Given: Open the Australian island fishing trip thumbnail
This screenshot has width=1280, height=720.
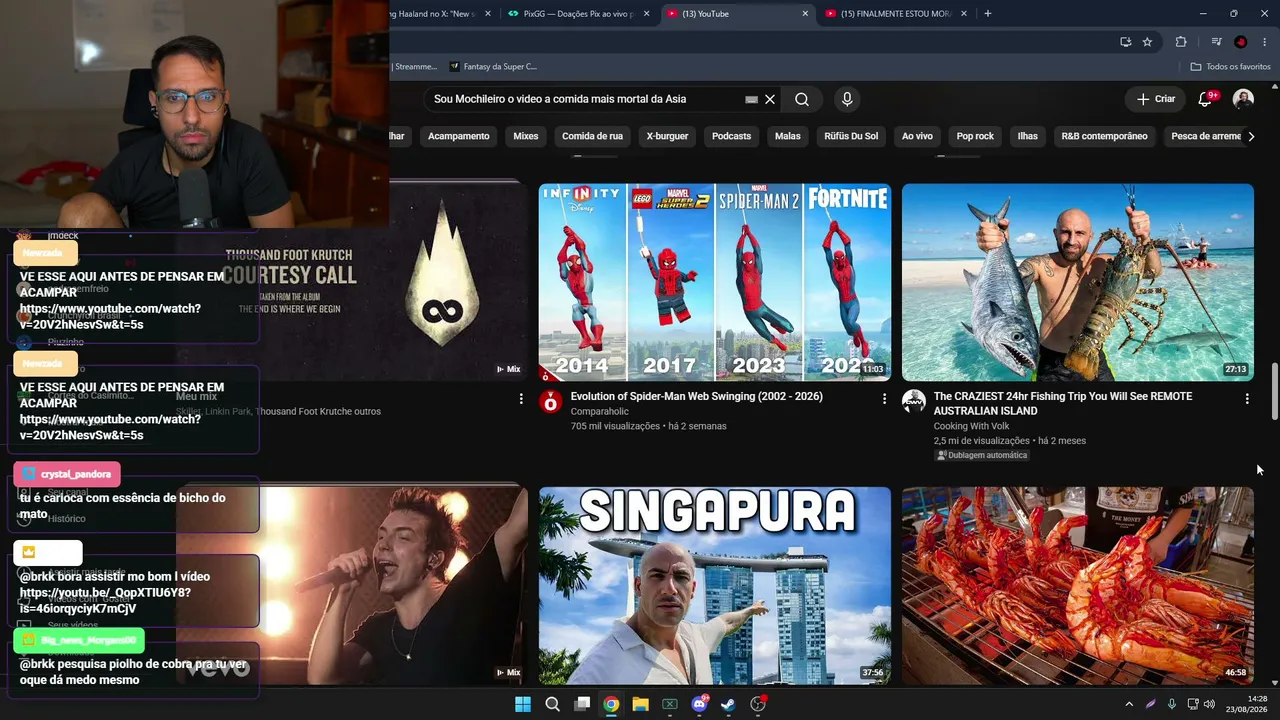Looking at the screenshot, I should click(x=1078, y=282).
